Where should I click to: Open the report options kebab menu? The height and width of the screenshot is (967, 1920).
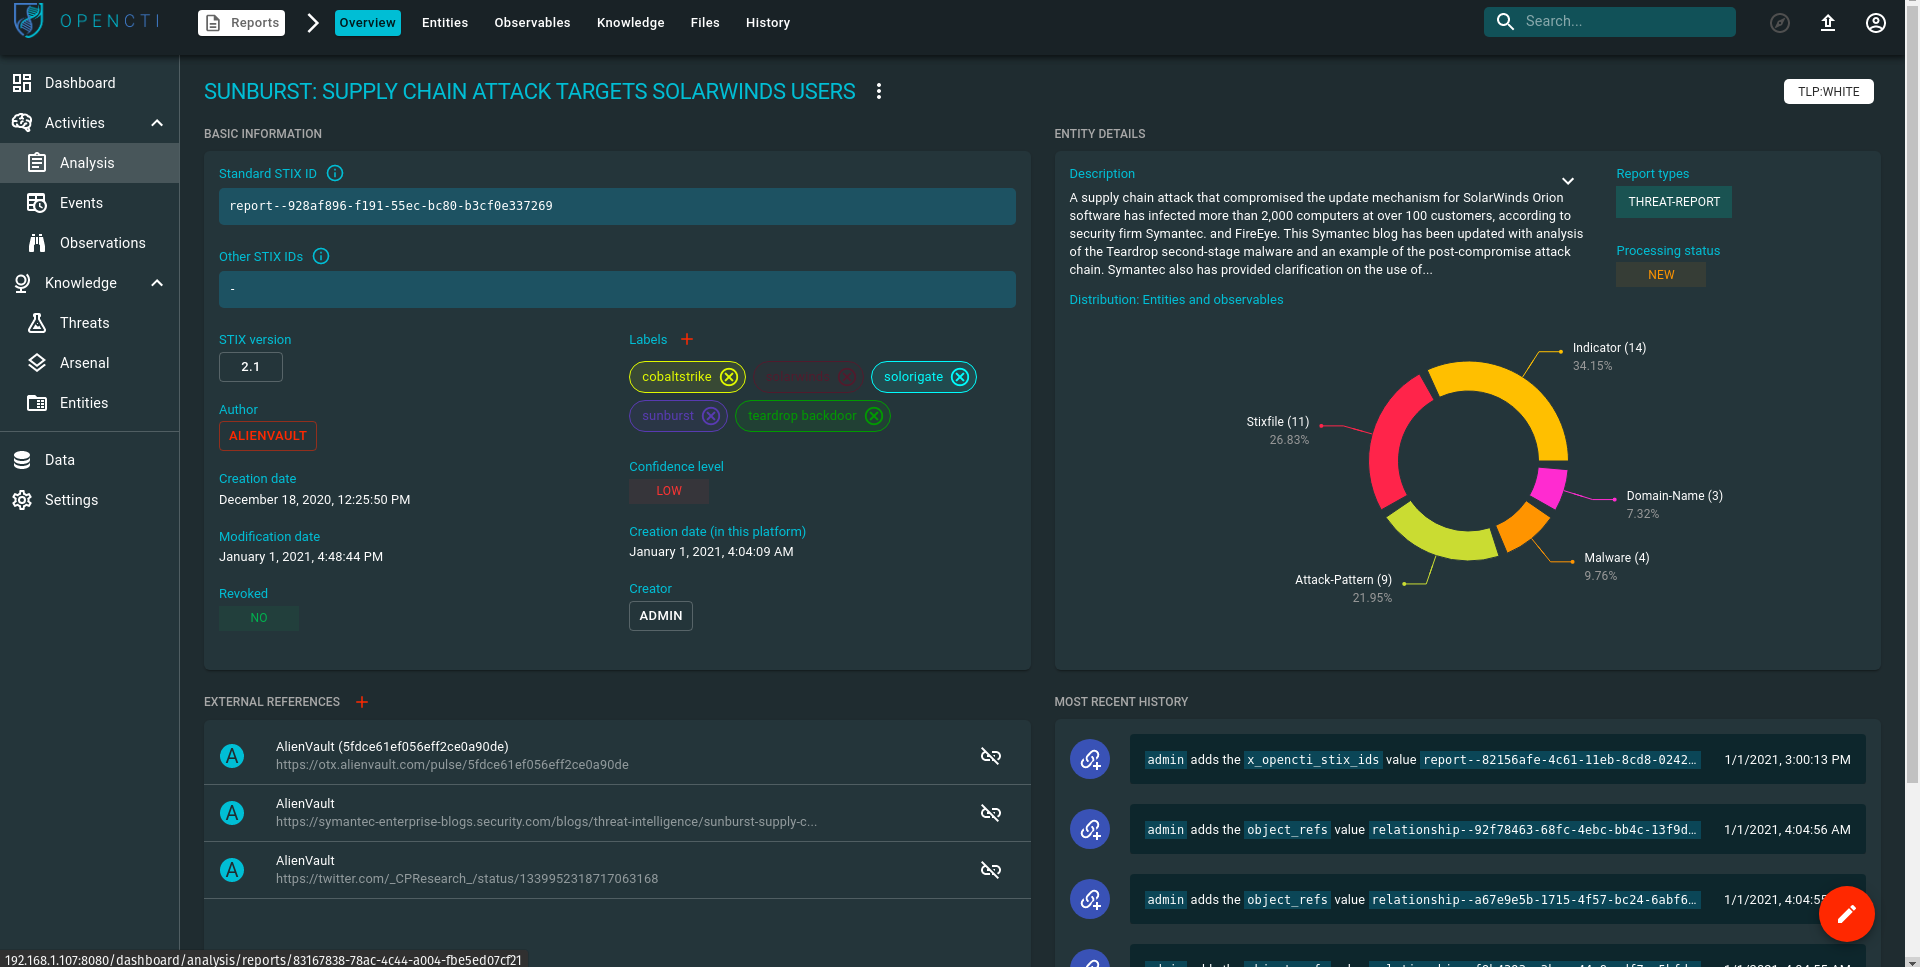(879, 91)
